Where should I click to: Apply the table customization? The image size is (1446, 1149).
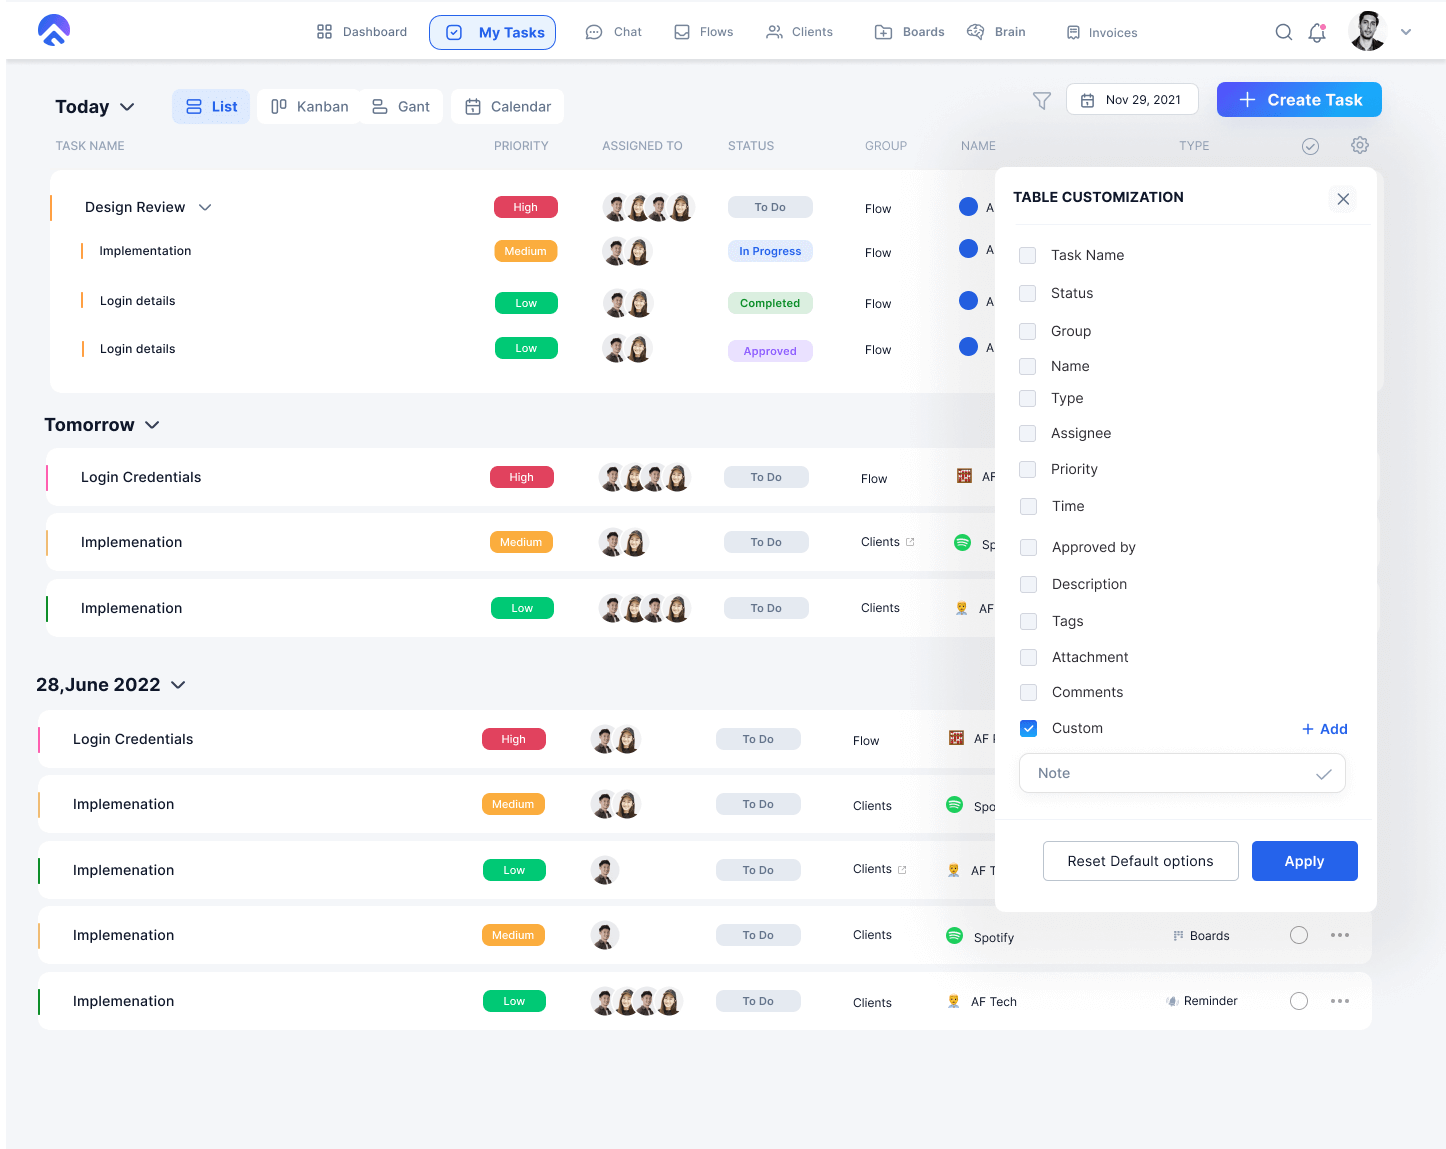[x=1305, y=861]
